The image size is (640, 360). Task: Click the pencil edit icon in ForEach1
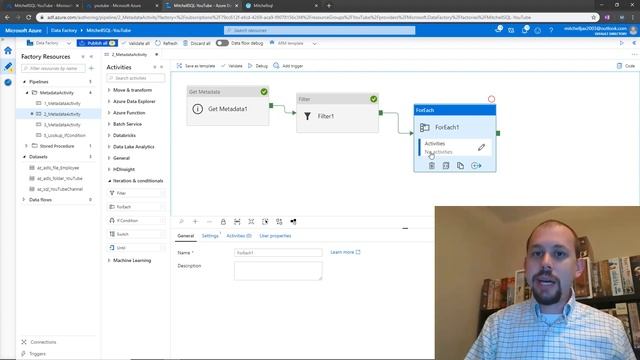(x=481, y=147)
